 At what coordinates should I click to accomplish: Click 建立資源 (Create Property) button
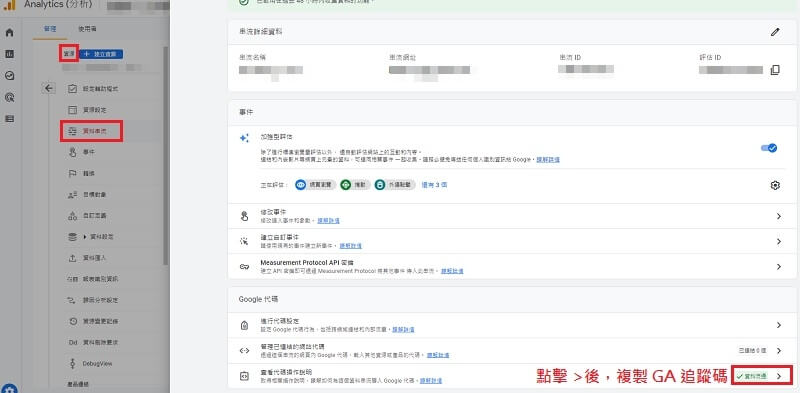click(x=102, y=54)
